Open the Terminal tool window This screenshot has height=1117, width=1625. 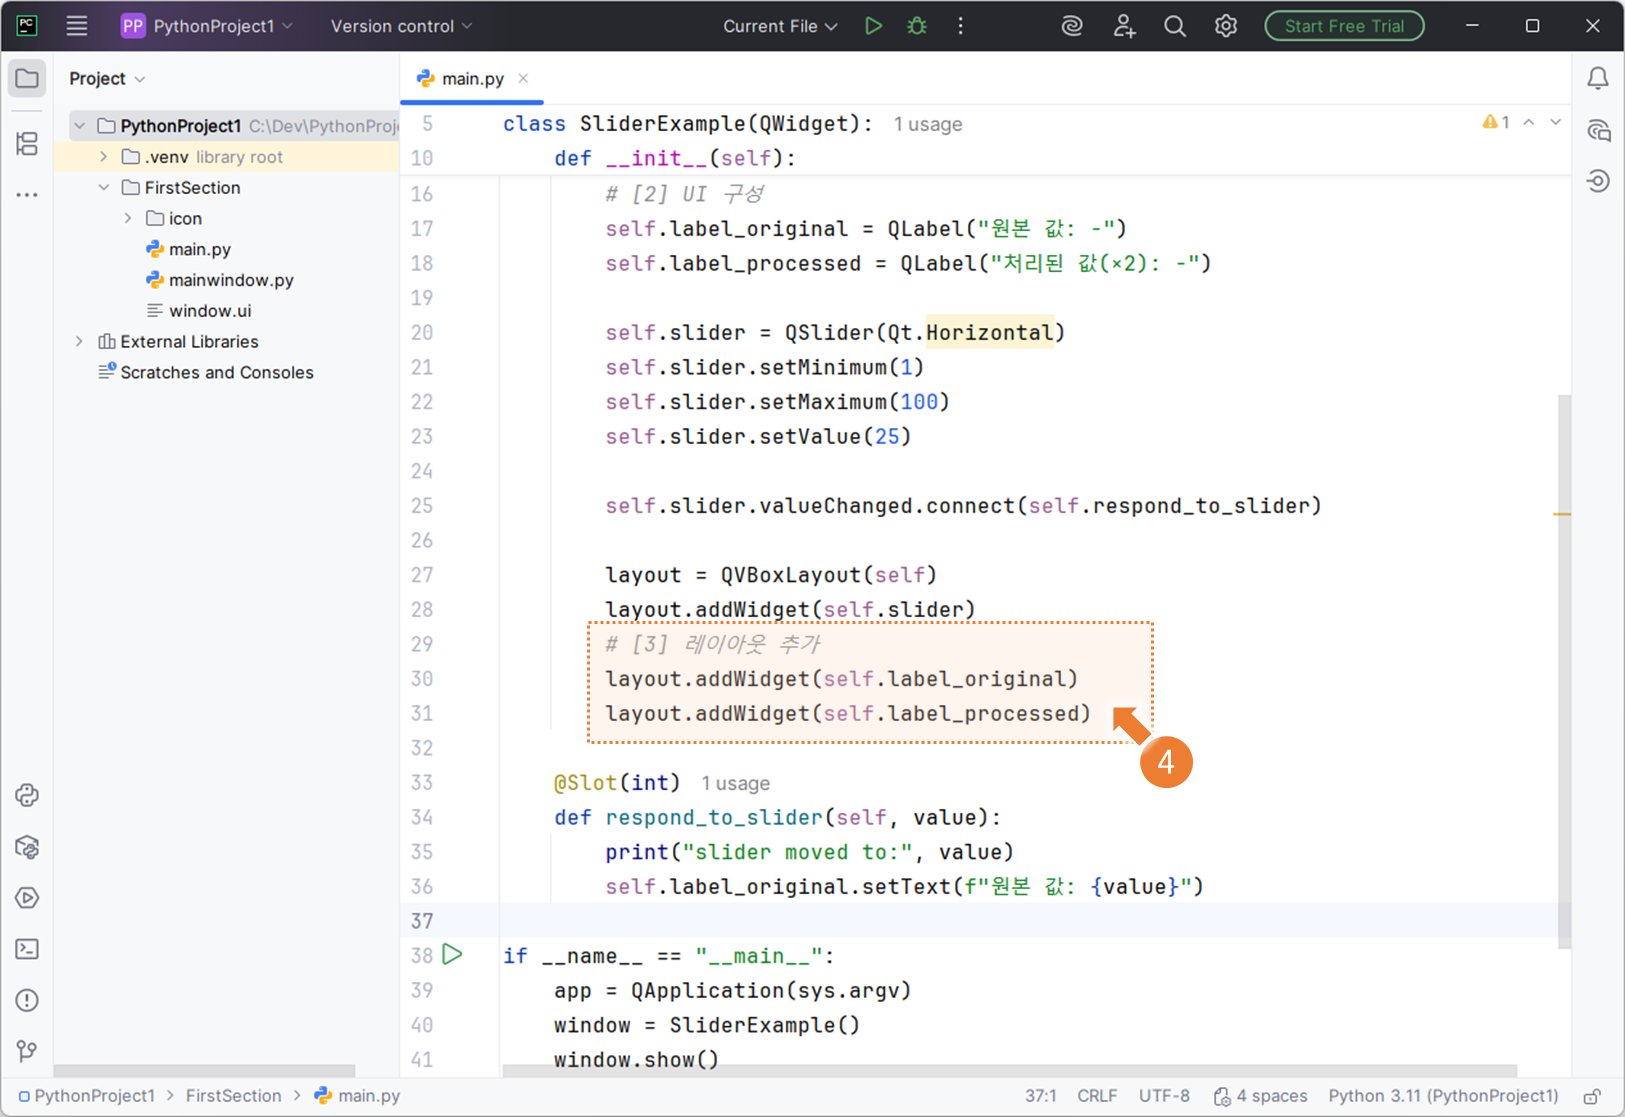pos(27,949)
